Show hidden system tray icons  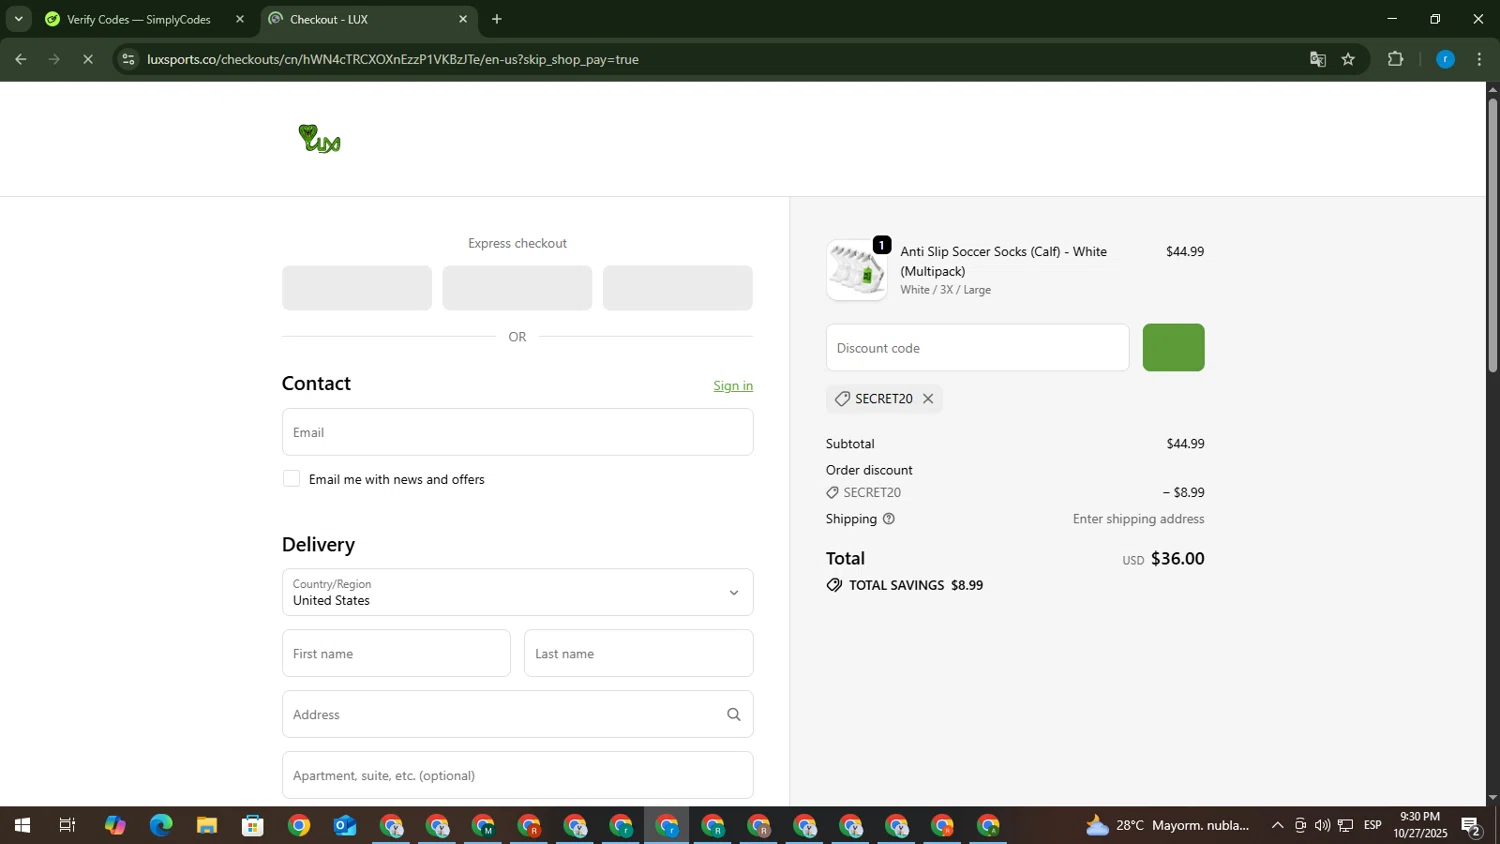(1277, 826)
